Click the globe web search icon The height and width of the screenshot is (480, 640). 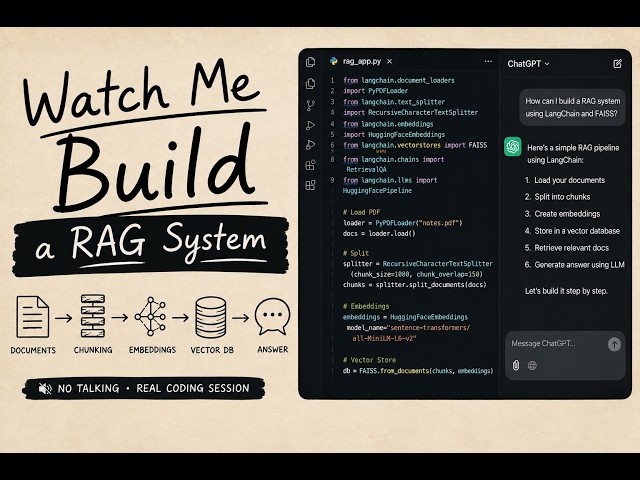click(532, 365)
